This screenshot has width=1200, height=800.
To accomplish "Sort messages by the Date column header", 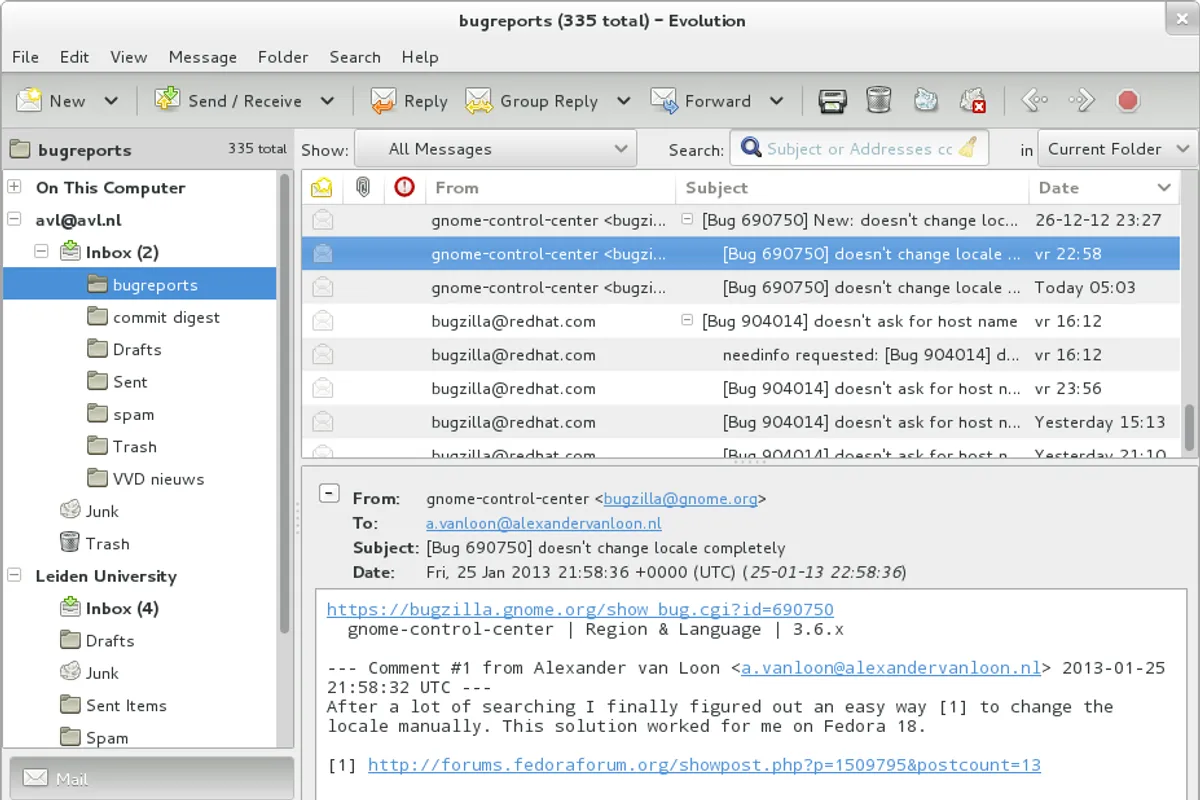I will [1104, 187].
